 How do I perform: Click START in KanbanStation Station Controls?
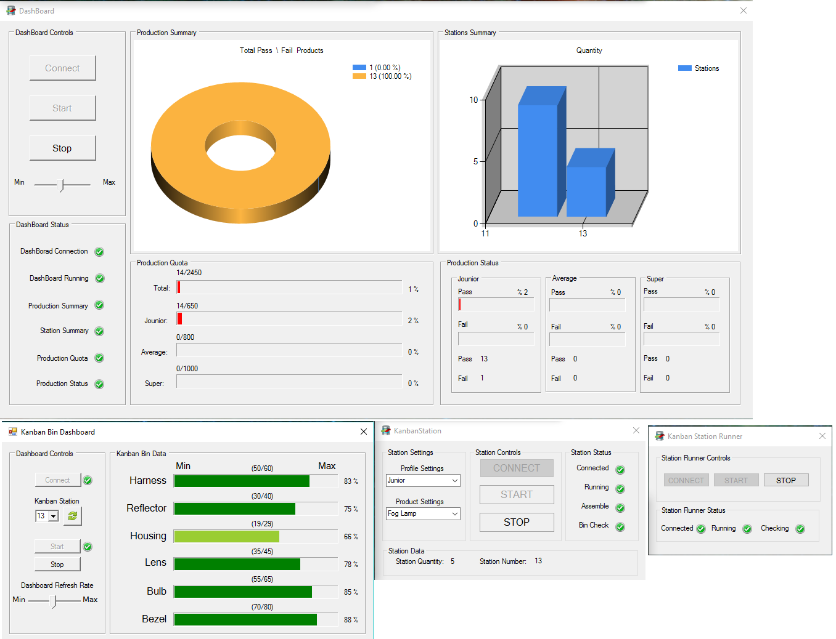click(x=517, y=495)
